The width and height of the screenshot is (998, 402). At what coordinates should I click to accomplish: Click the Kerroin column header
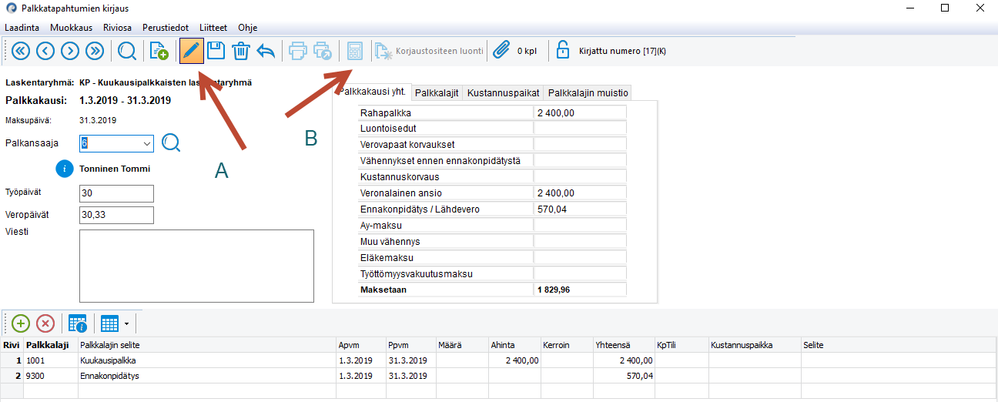(x=566, y=345)
